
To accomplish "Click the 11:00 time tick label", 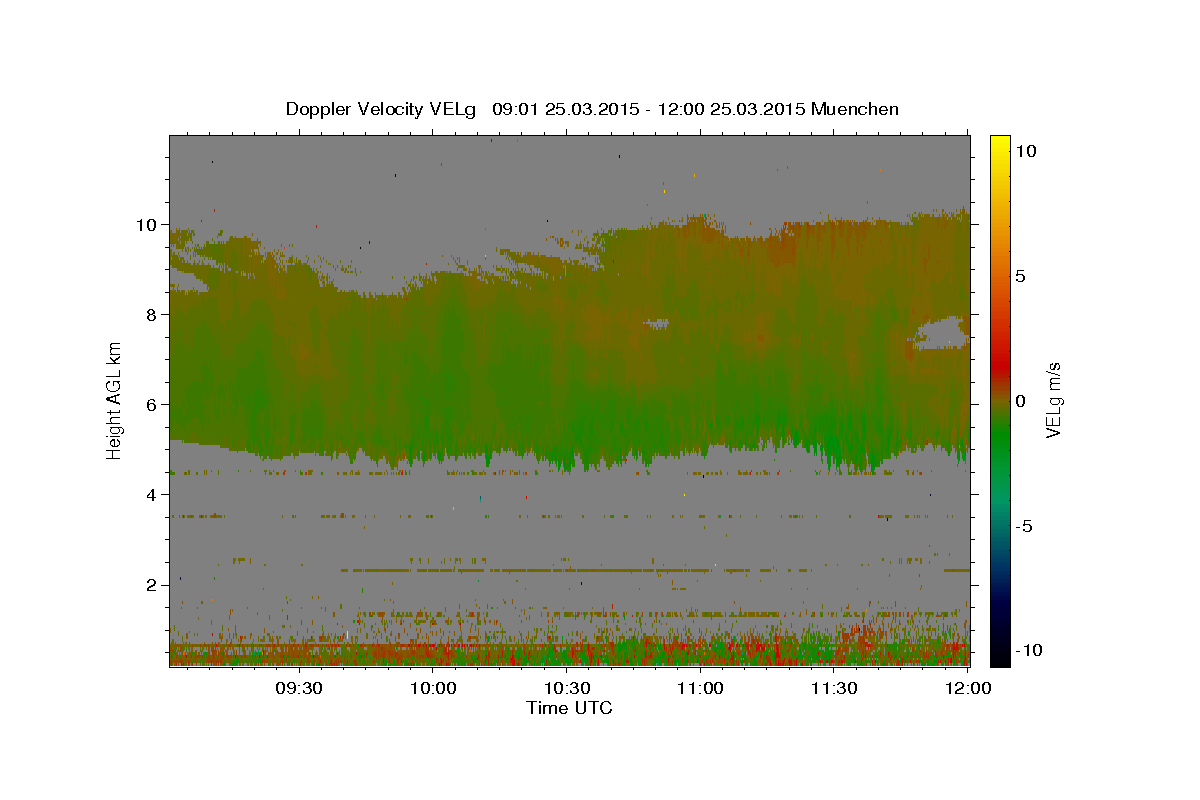I will (x=701, y=688).
